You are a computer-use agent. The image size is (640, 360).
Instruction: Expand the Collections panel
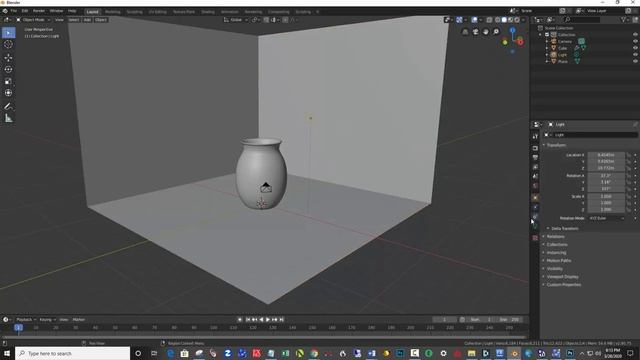click(x=557, y=244)
